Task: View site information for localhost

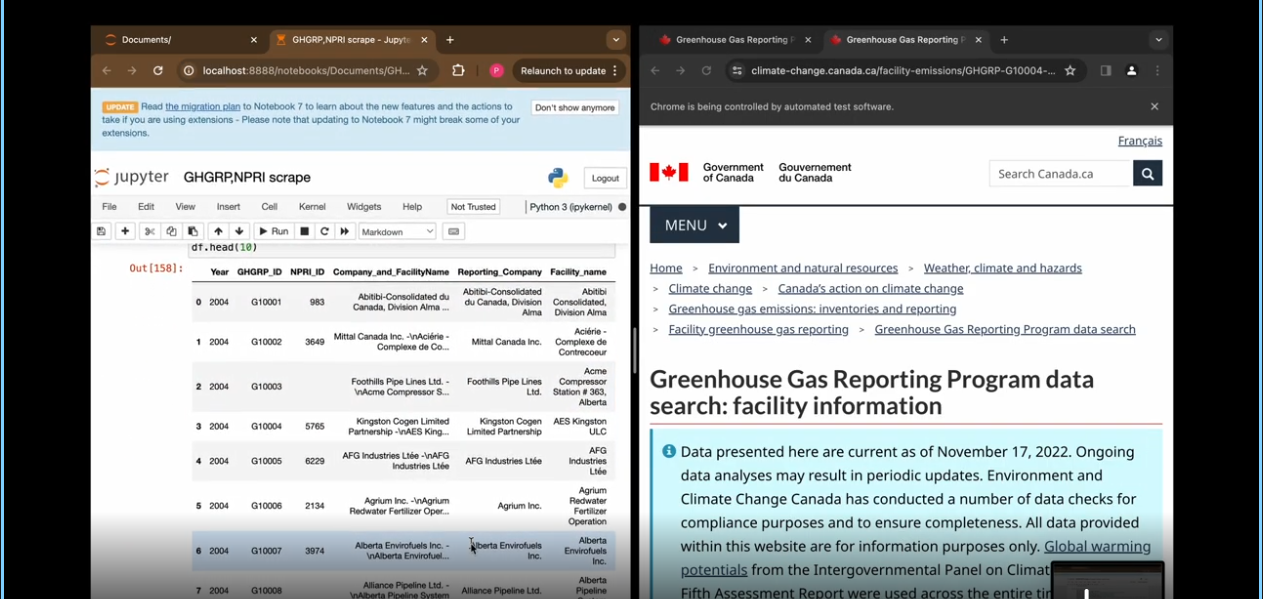Action: [x=188, y=71]
